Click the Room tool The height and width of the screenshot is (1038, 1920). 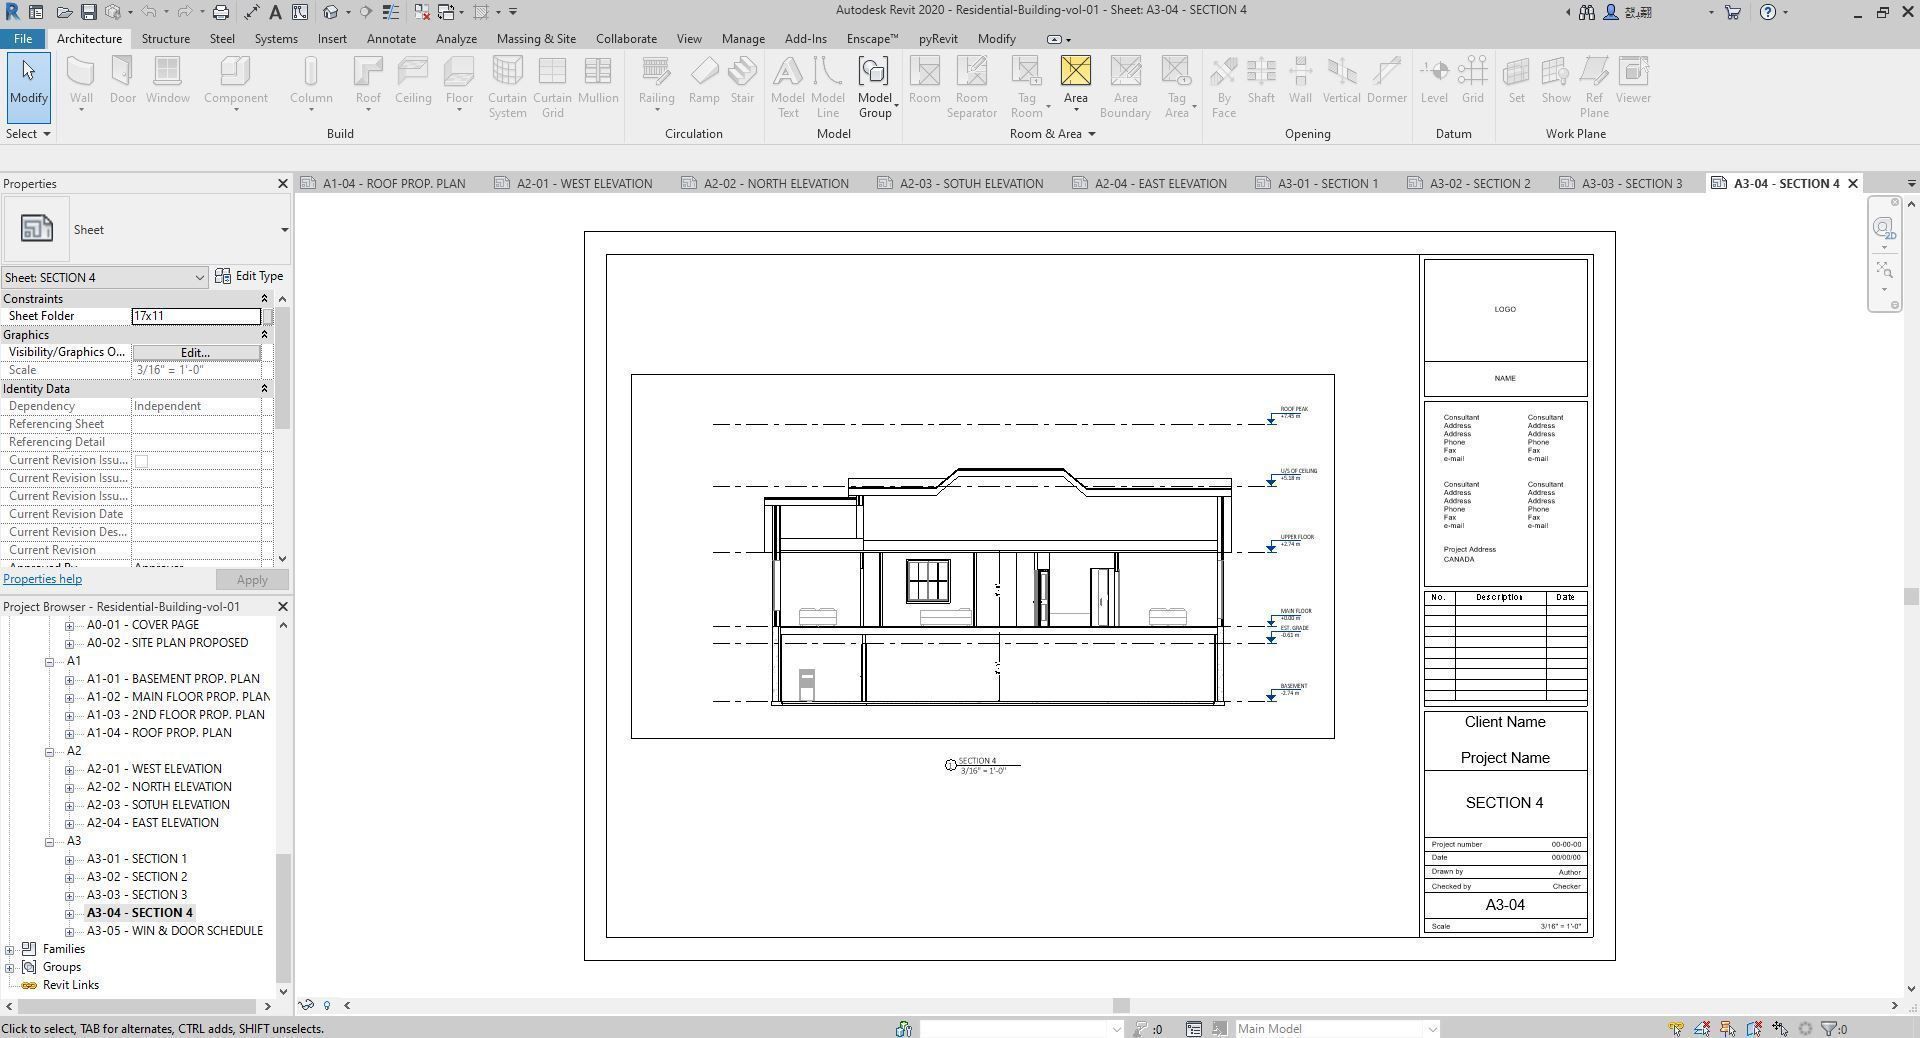click(x=924, y=80)
